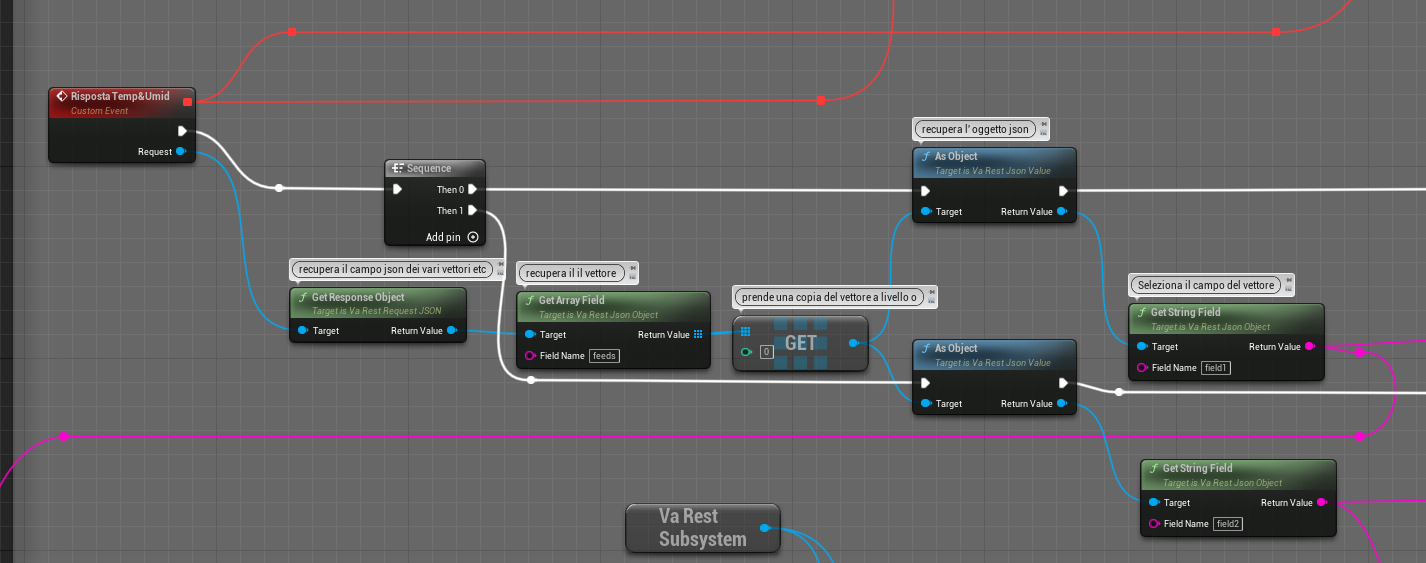1426x563 pixels.
Task: Click Return Value pin of field2 Get String Field
Action: (x=1322, y=502)
